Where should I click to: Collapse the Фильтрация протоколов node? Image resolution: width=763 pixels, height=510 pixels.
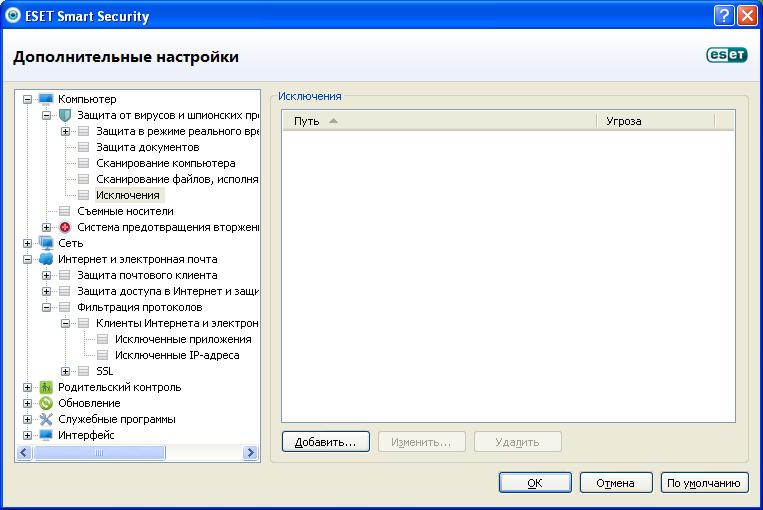46,307
